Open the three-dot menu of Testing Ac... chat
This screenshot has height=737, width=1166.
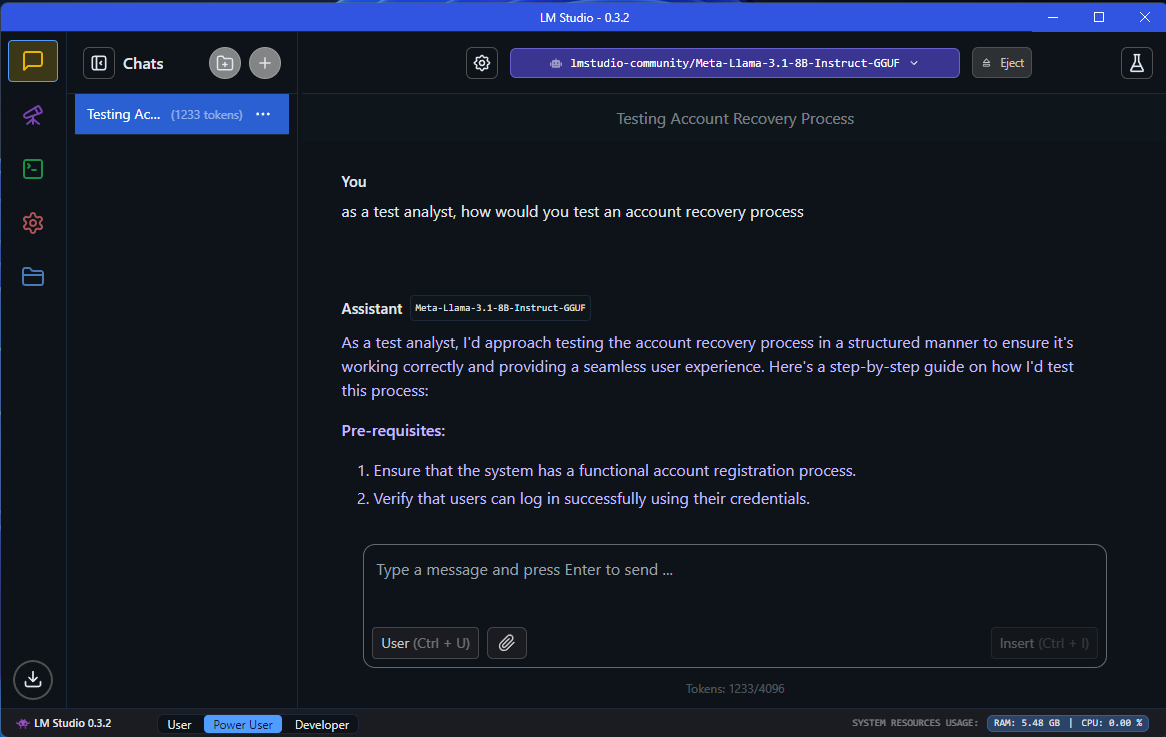coord(263,115)
